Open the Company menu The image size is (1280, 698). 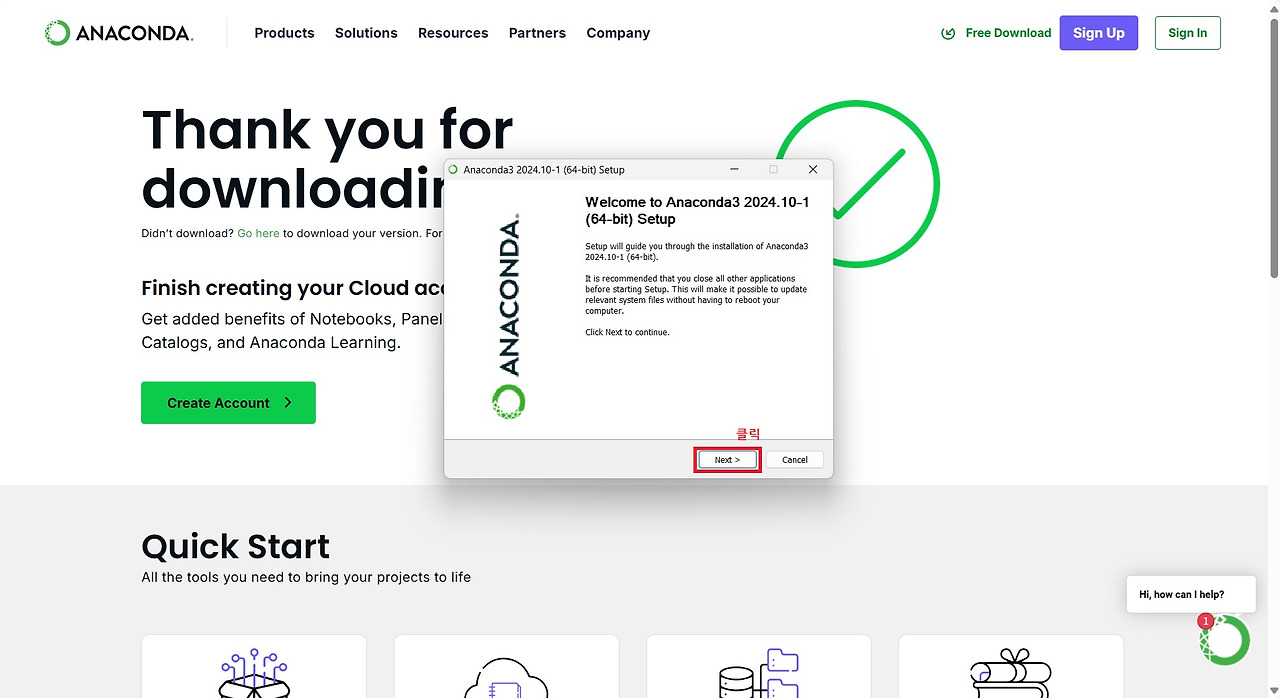[618, 33]
